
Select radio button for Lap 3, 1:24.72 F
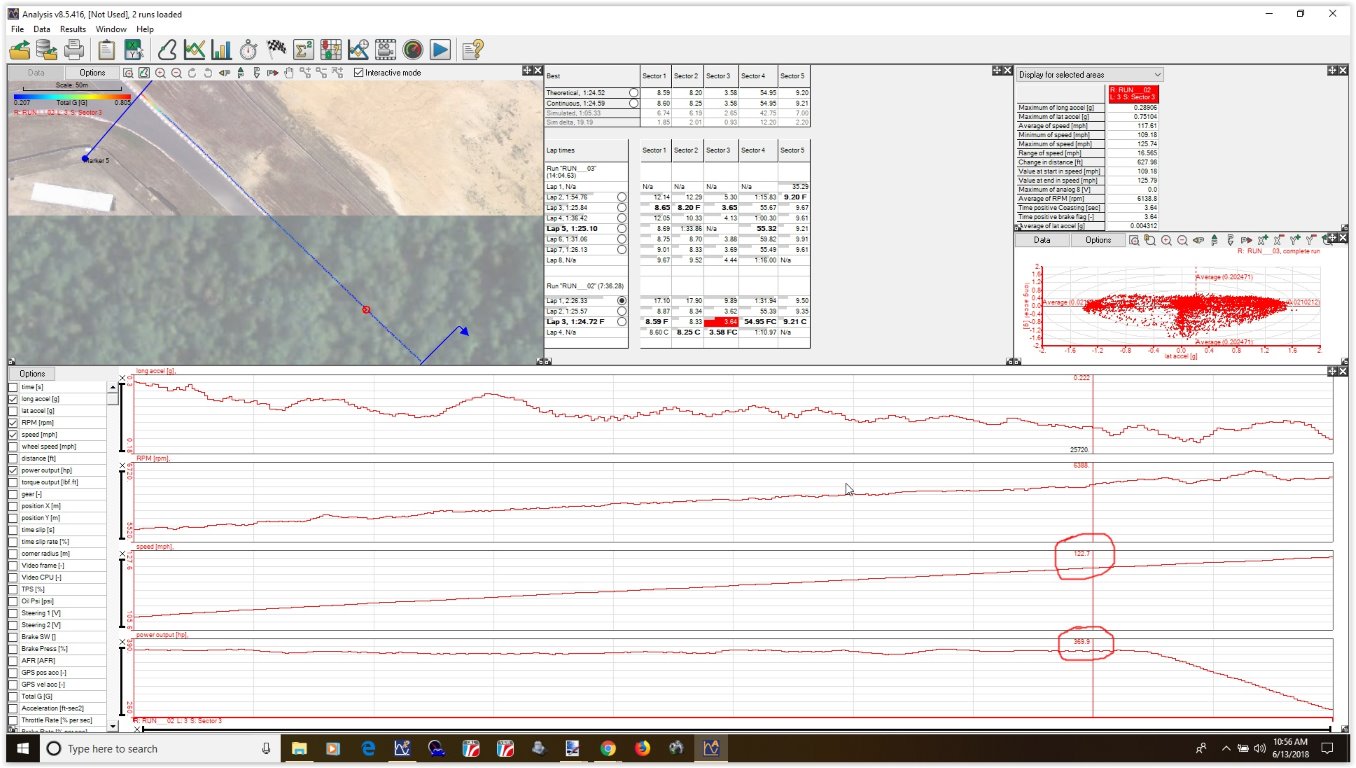point(622,322)
